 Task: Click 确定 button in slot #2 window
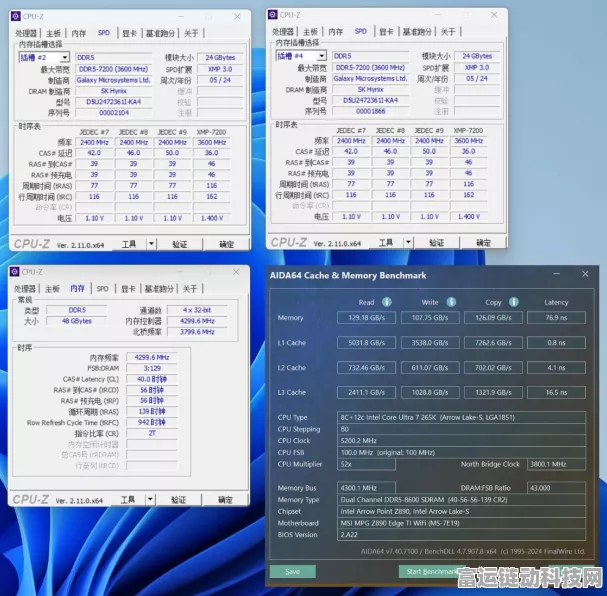[x=226, y=244]
